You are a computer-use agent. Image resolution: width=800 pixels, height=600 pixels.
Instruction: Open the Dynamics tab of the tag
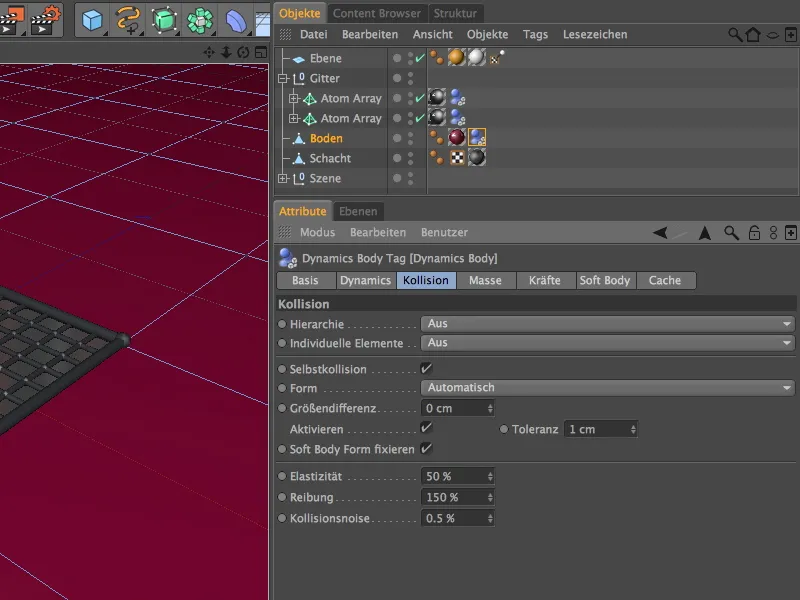366,280
